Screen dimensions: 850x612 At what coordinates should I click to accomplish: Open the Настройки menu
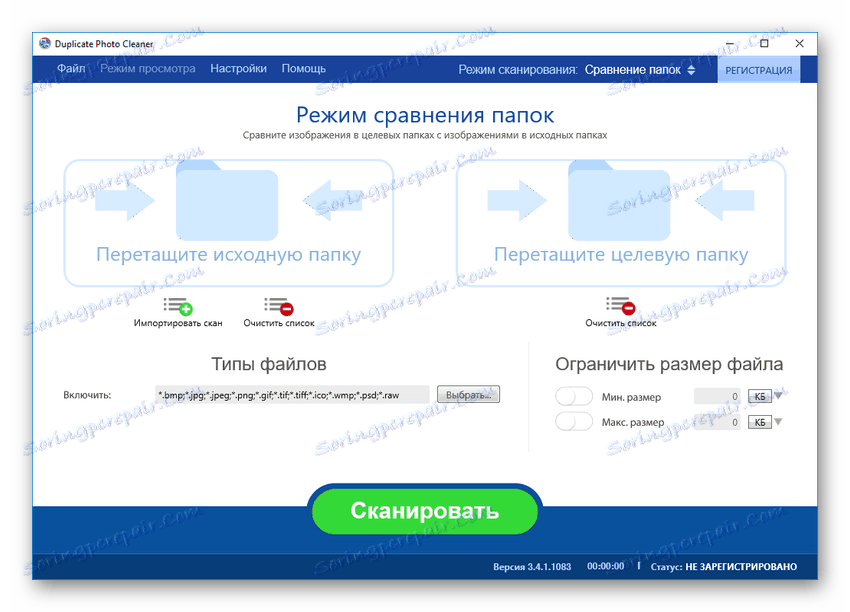click(x=239, y=69)
